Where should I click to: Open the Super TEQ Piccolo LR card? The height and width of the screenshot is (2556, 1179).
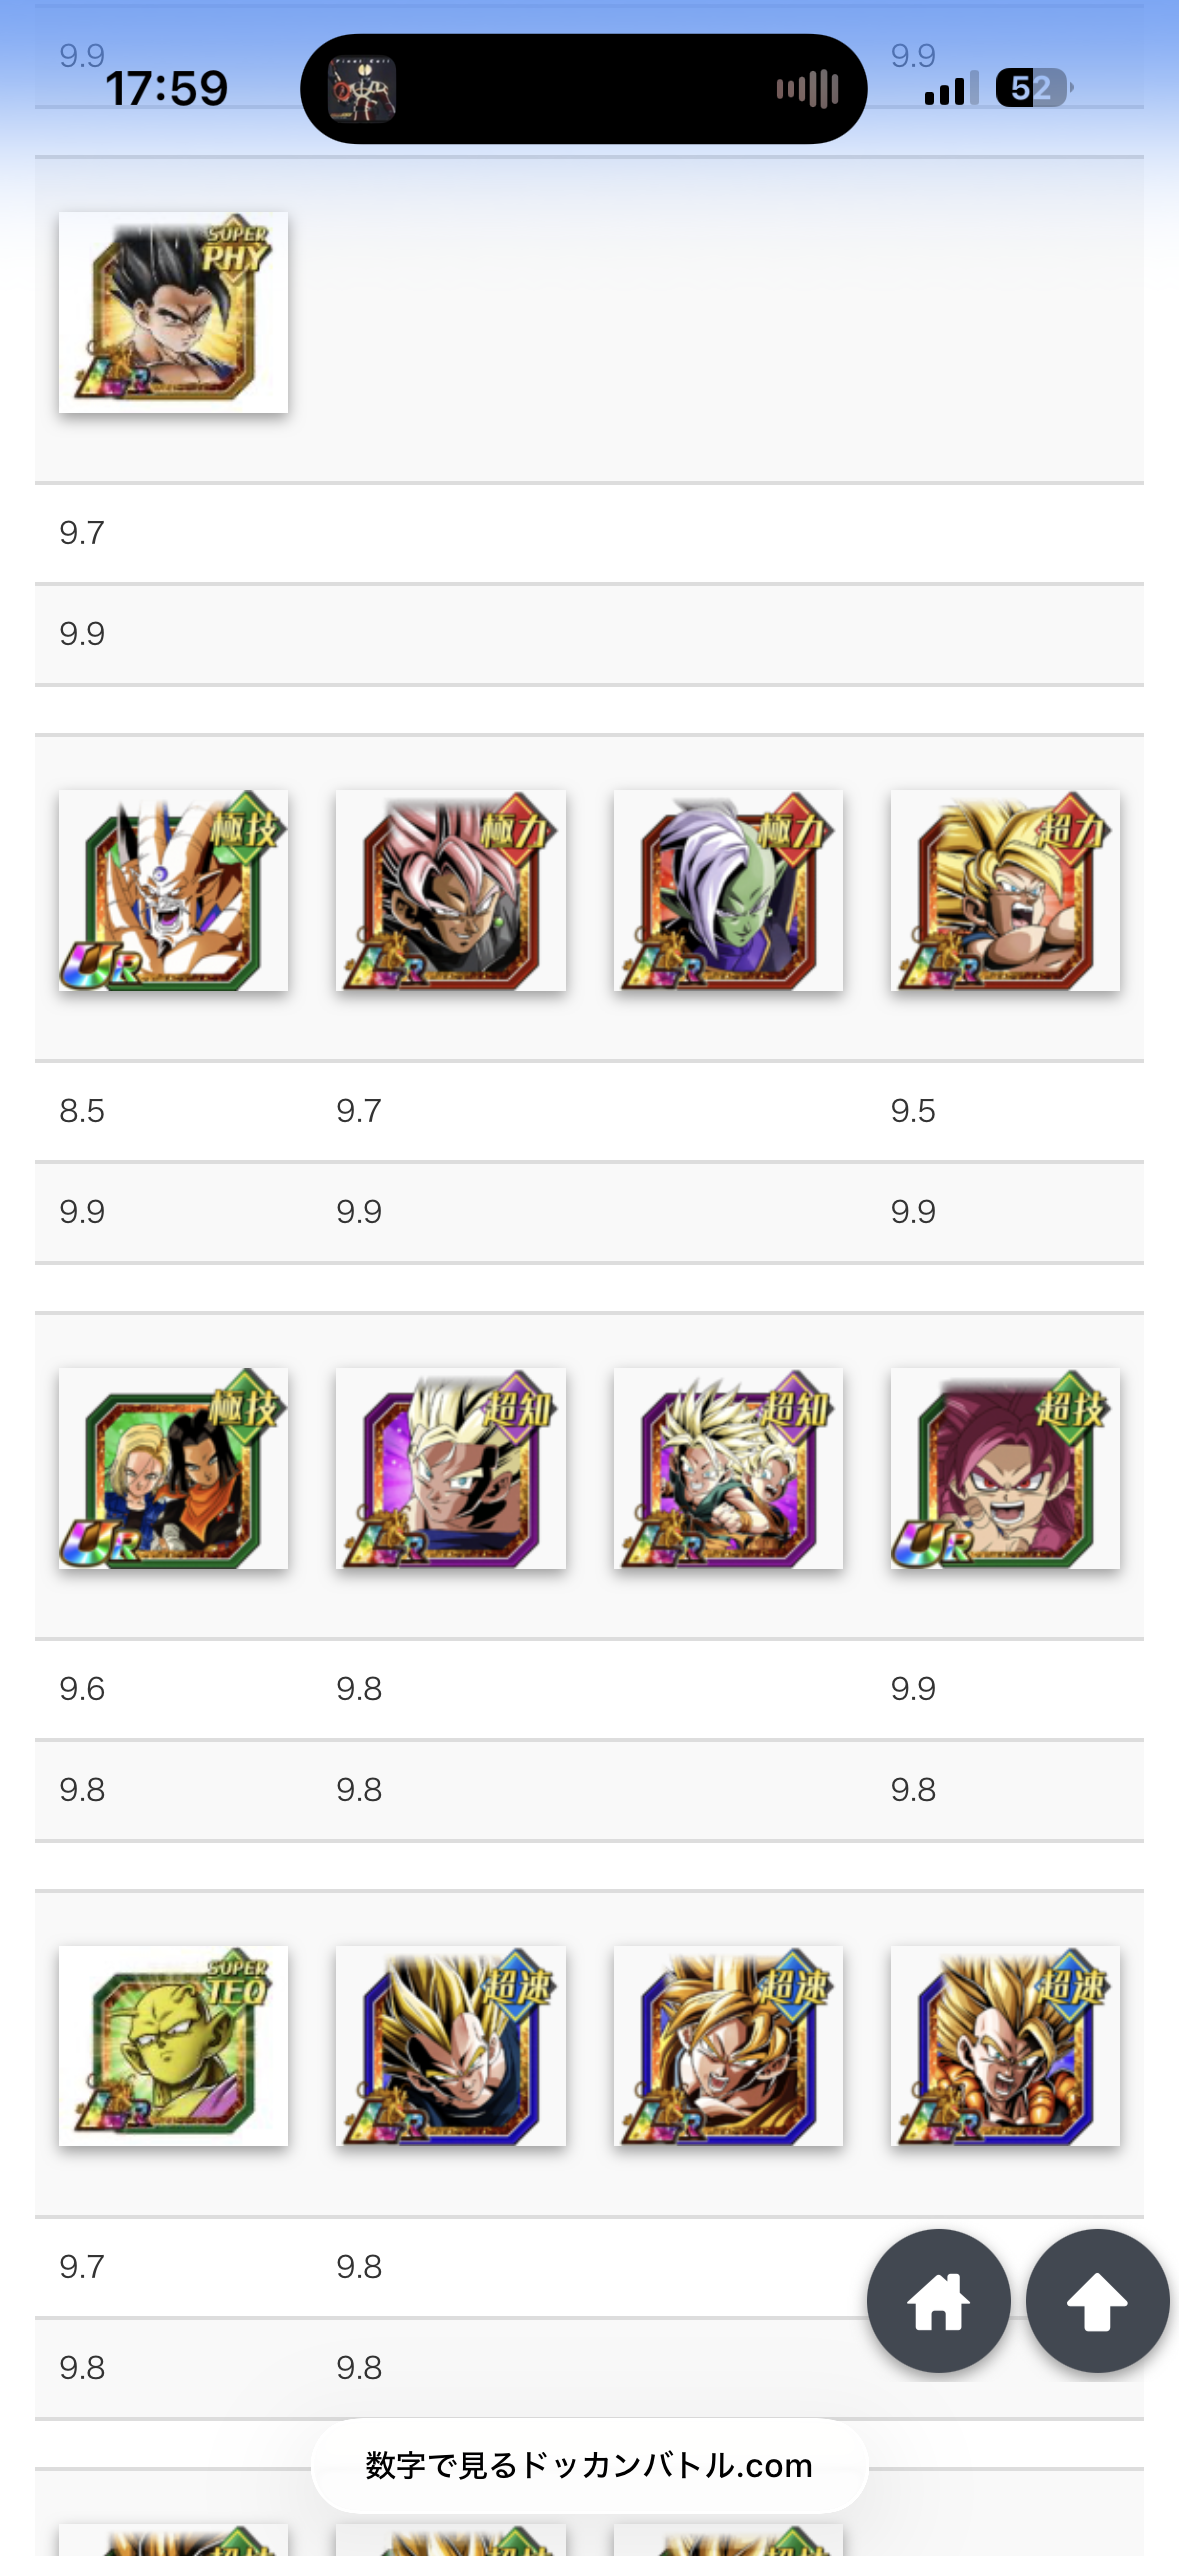[x=173, y=2046]
